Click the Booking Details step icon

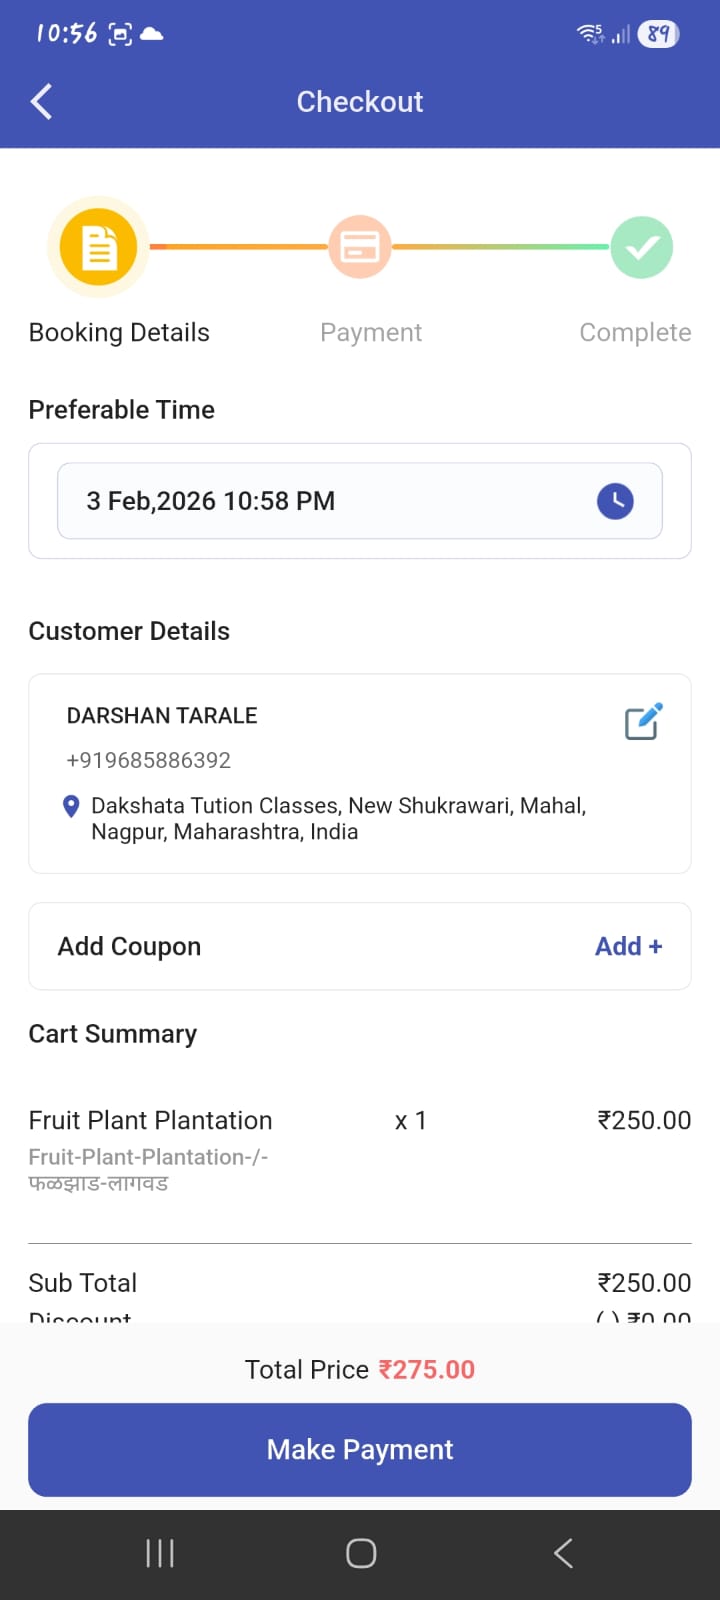98,247
